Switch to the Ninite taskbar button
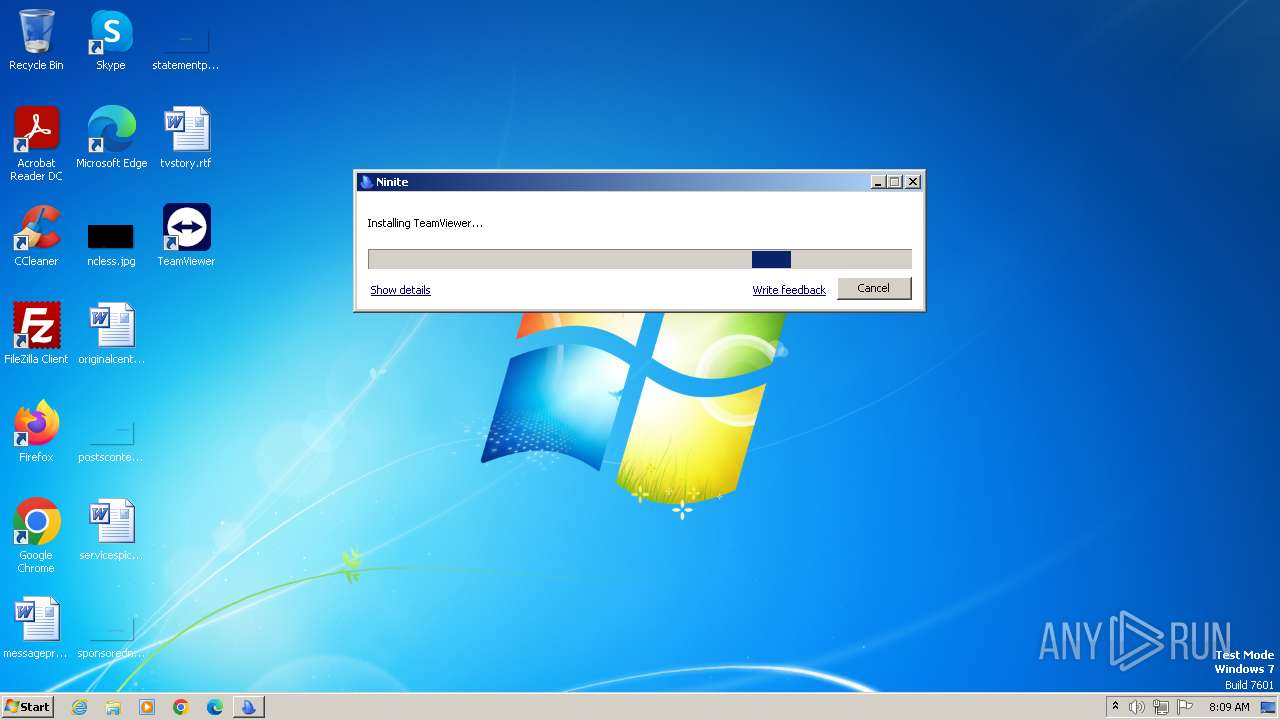Image resolution: width=1280 pixels, height=720 pixels. pyautogui.click(x=249, y=707)
